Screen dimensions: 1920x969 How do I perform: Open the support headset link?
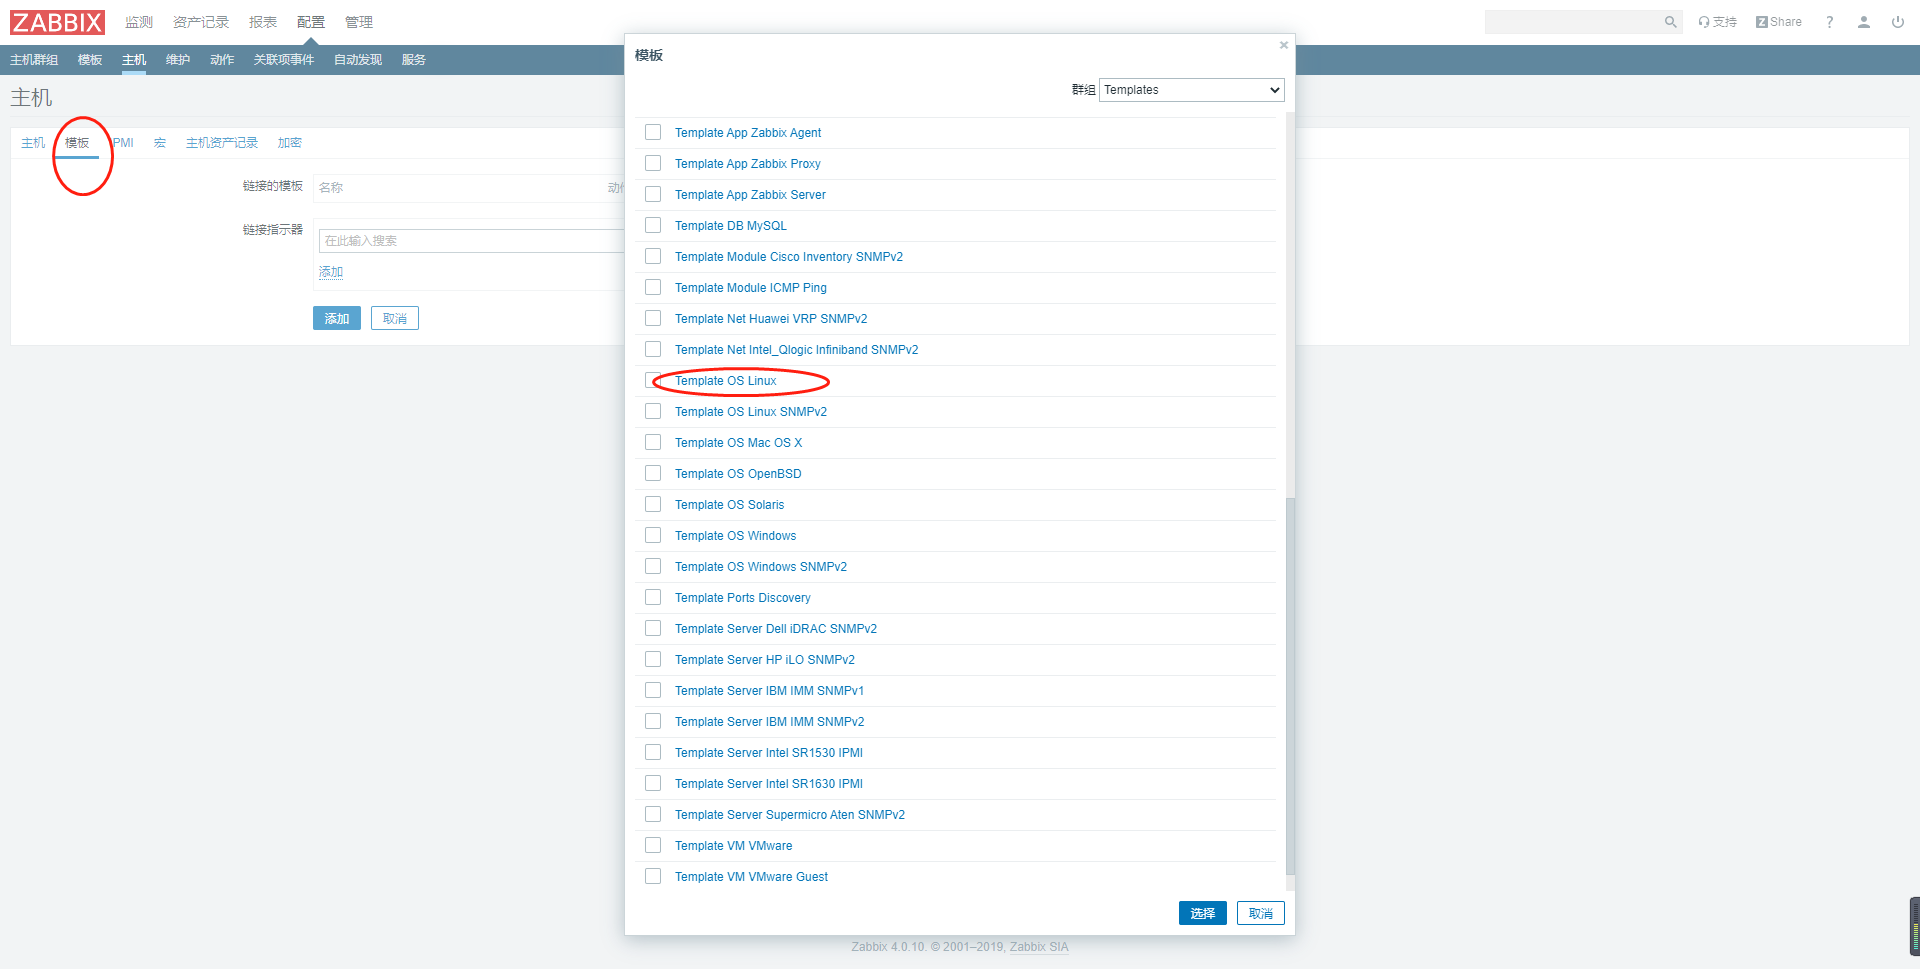(x=1717, y=22)
